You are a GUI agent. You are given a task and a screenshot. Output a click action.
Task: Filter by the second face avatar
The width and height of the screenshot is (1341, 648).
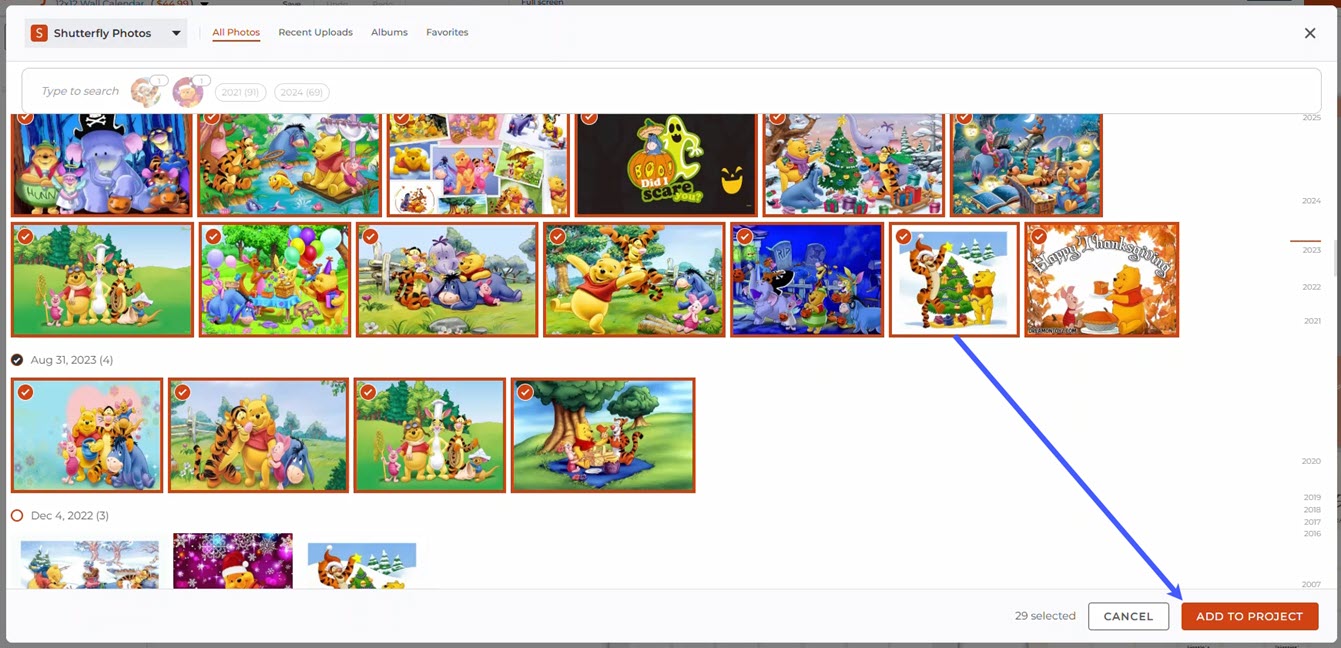pos(188,92)
